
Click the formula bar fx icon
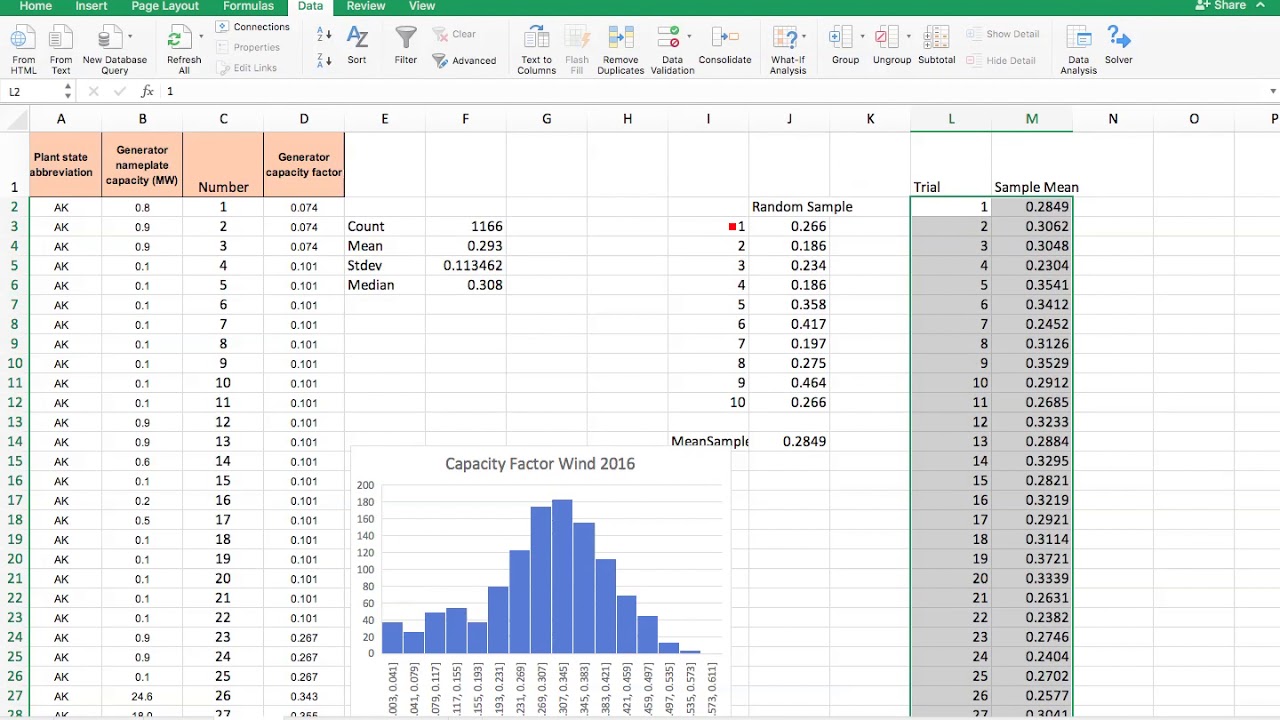click(147, 91)
